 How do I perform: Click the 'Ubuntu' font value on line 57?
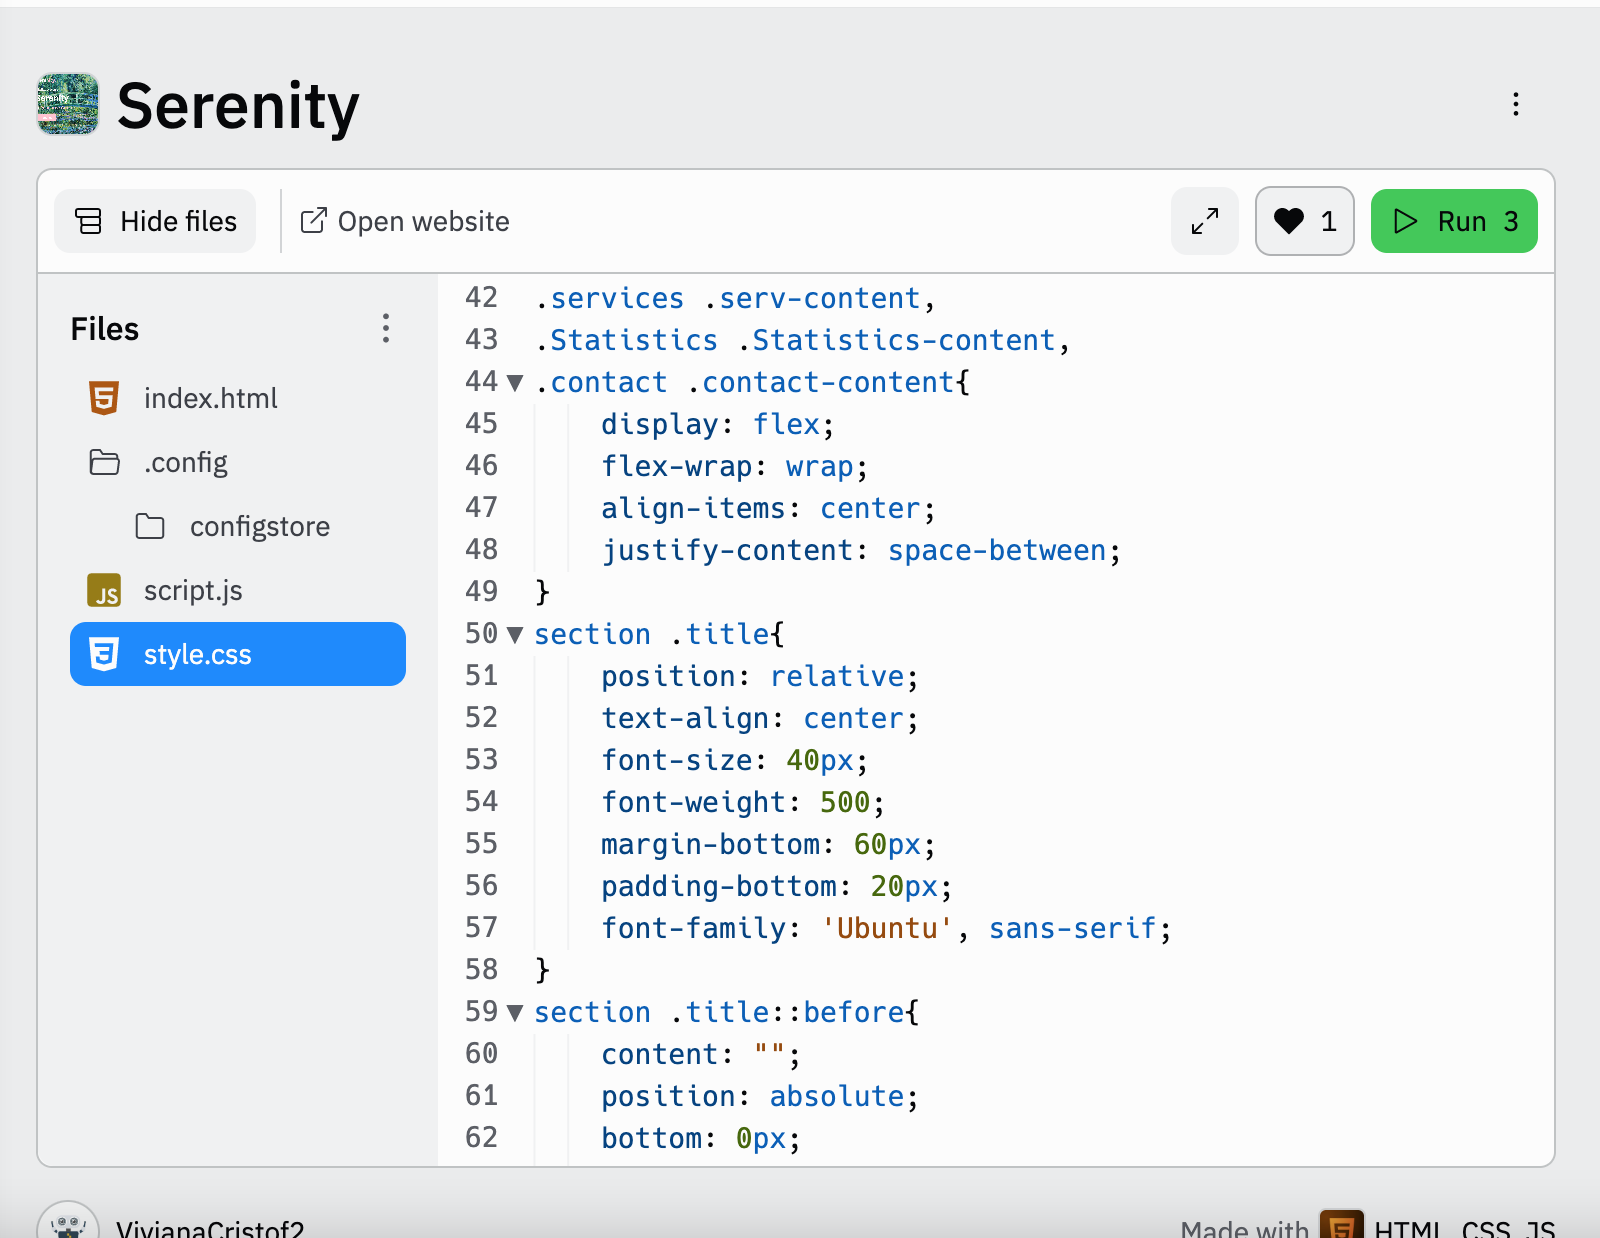886,928
